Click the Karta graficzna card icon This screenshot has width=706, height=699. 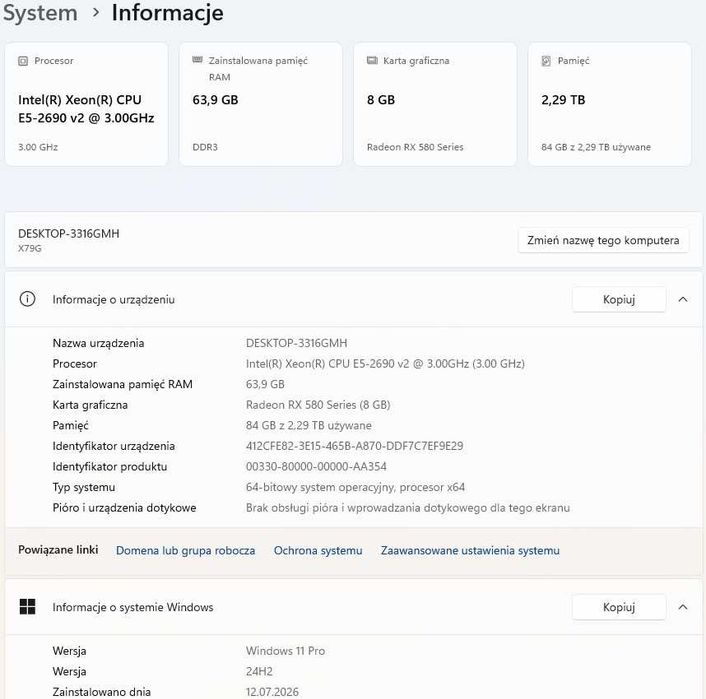coord(372,60)
